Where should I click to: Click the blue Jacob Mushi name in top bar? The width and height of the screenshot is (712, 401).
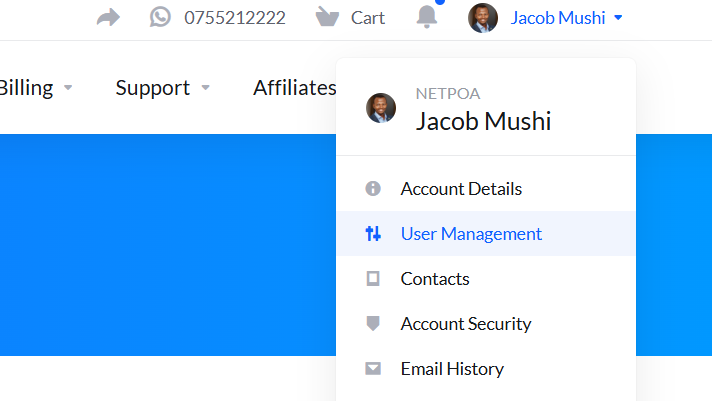click(x=557, y=17)
